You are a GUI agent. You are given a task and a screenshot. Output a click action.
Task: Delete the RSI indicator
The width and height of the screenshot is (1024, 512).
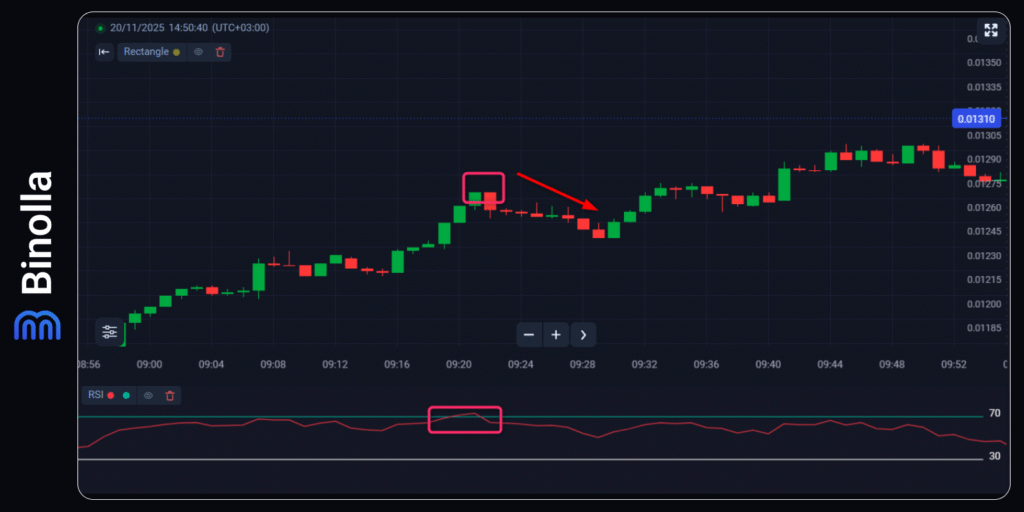click(170, 396)
